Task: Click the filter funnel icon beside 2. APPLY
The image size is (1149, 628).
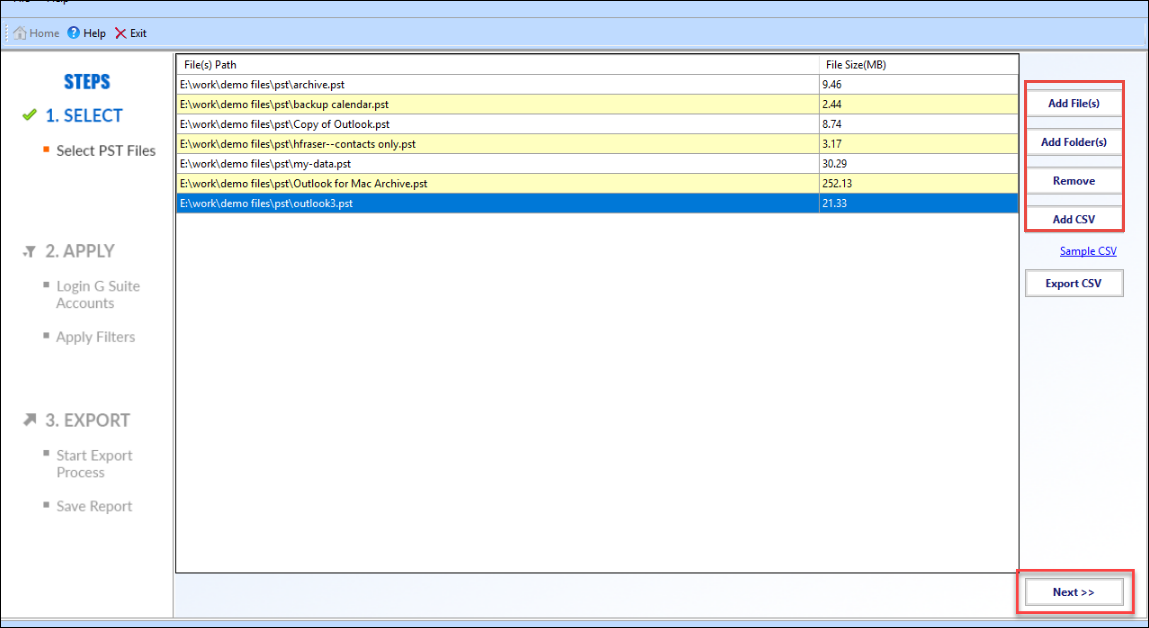Action: [29, 251]
